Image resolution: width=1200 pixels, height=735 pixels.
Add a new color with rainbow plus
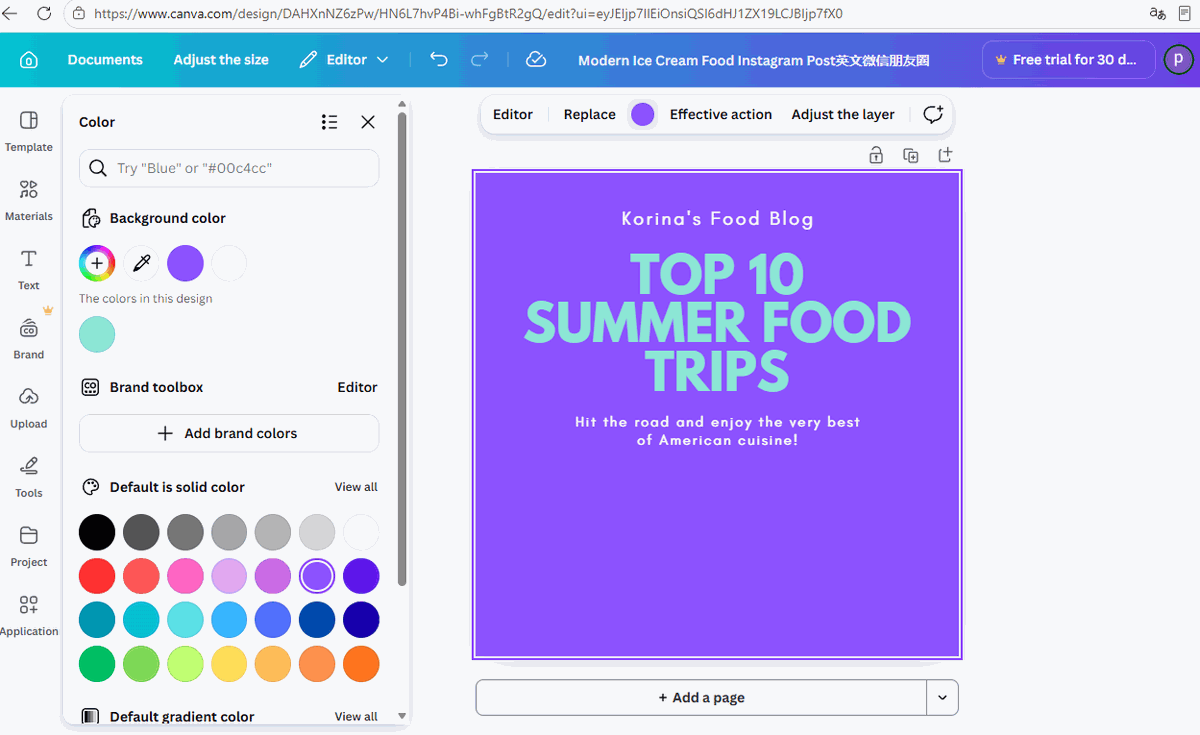97,264
